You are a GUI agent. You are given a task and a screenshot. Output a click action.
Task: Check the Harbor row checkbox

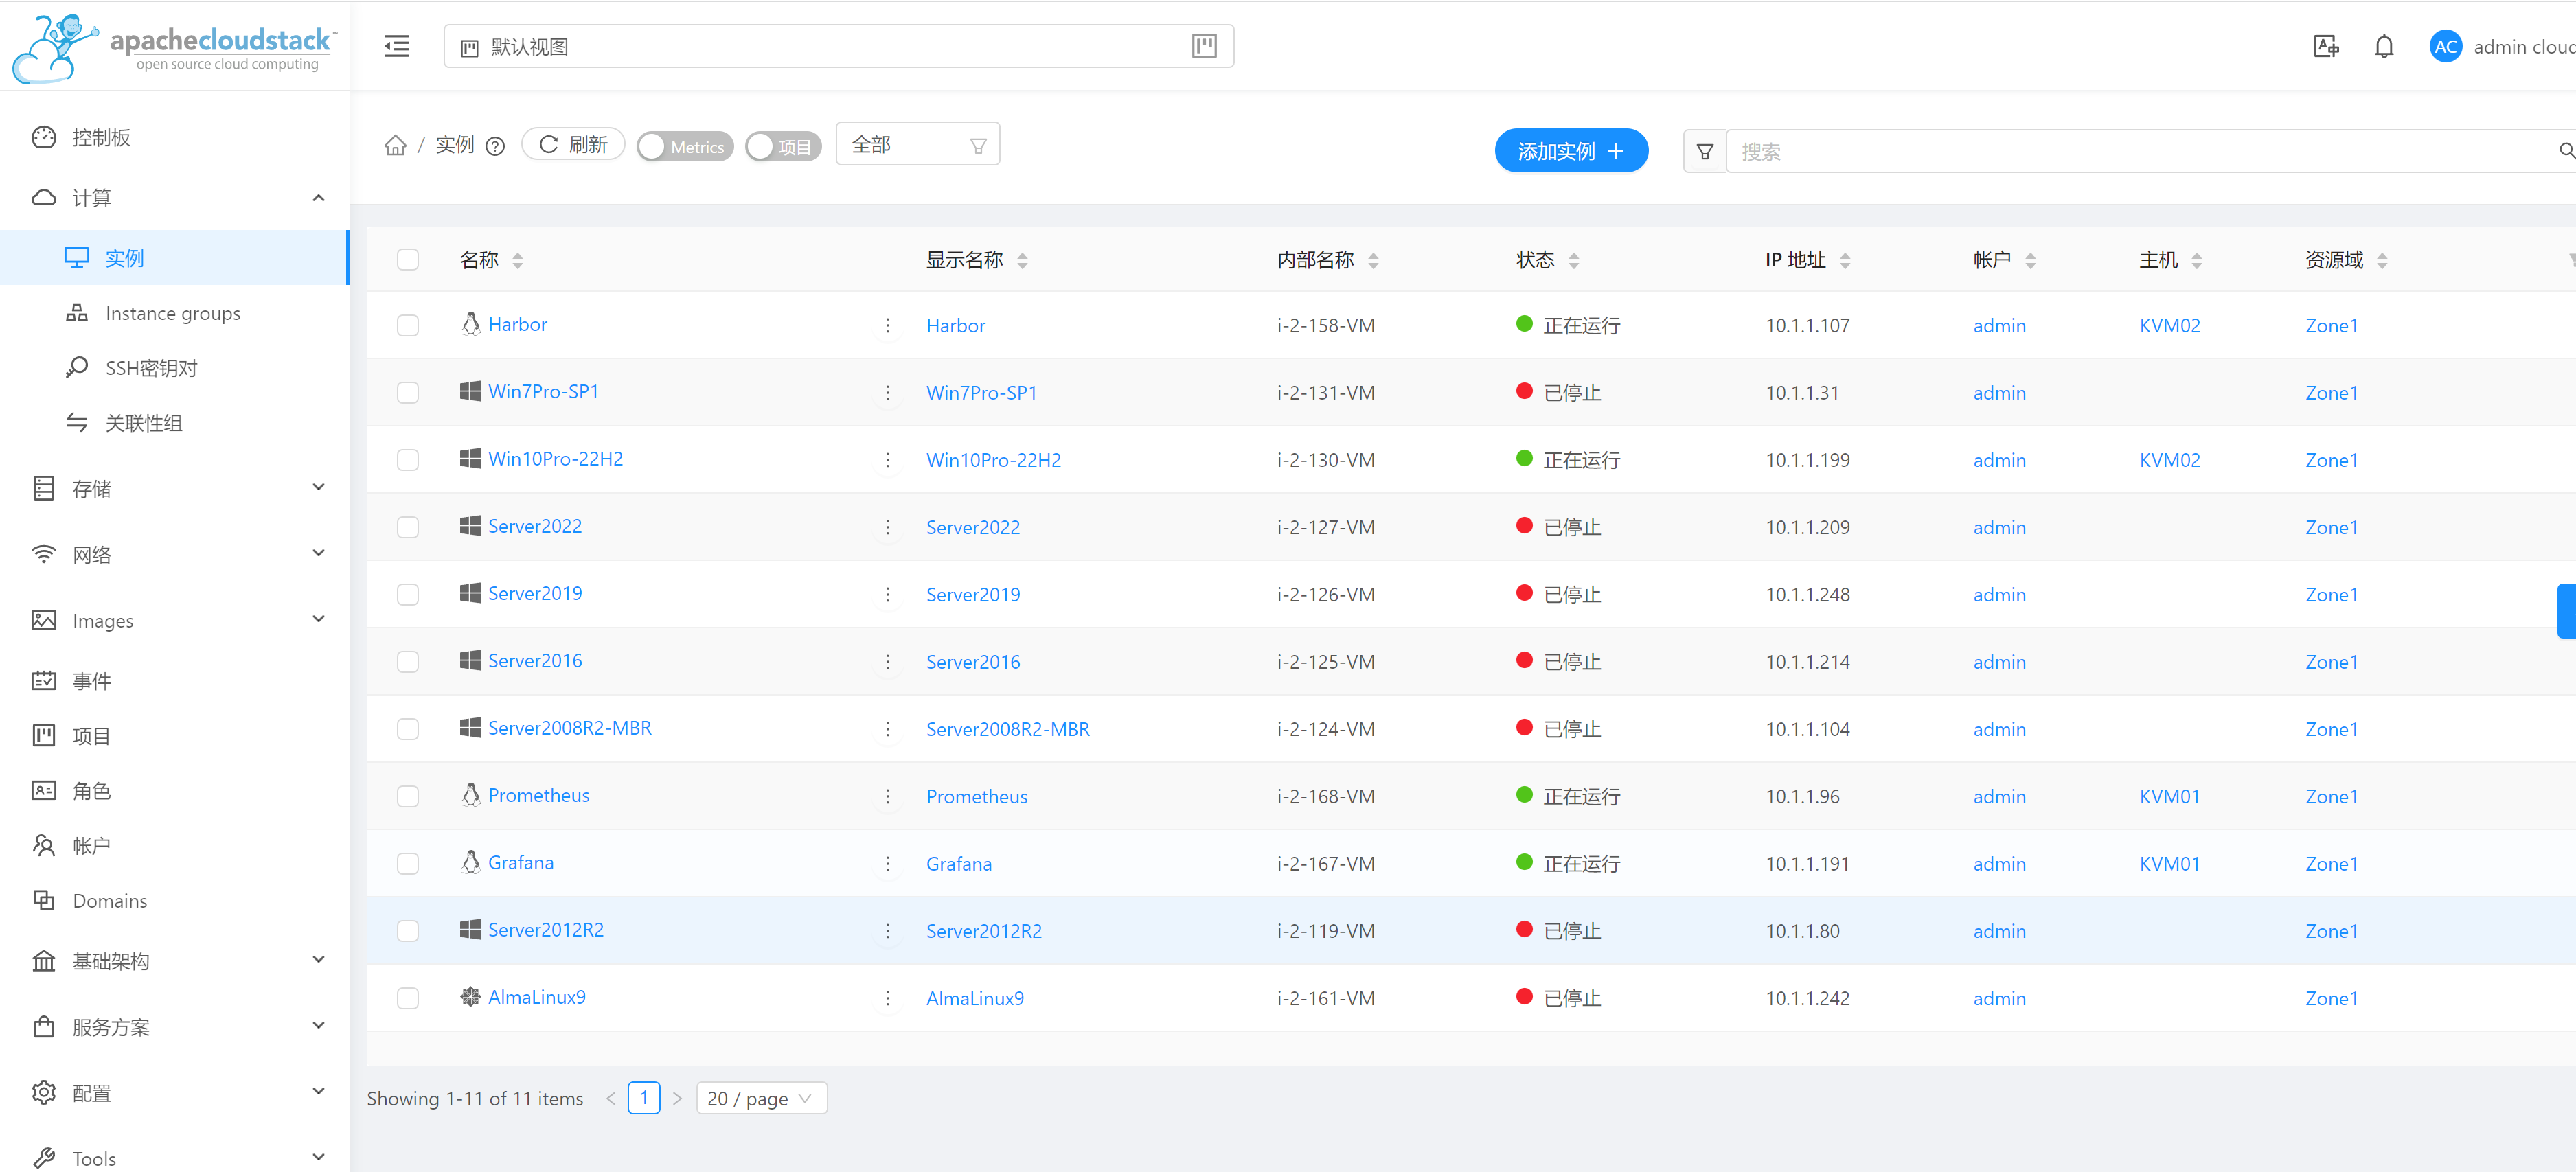407,325
